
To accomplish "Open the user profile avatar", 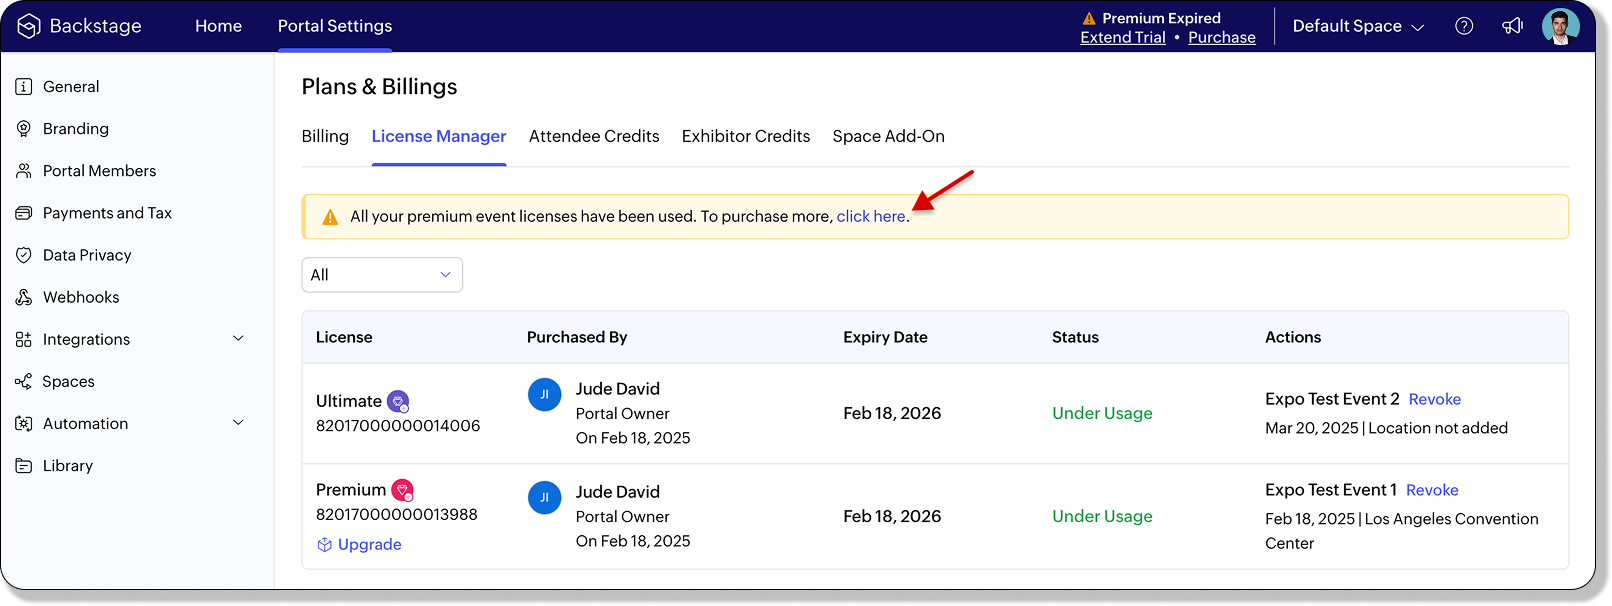I will point(1560,26).
